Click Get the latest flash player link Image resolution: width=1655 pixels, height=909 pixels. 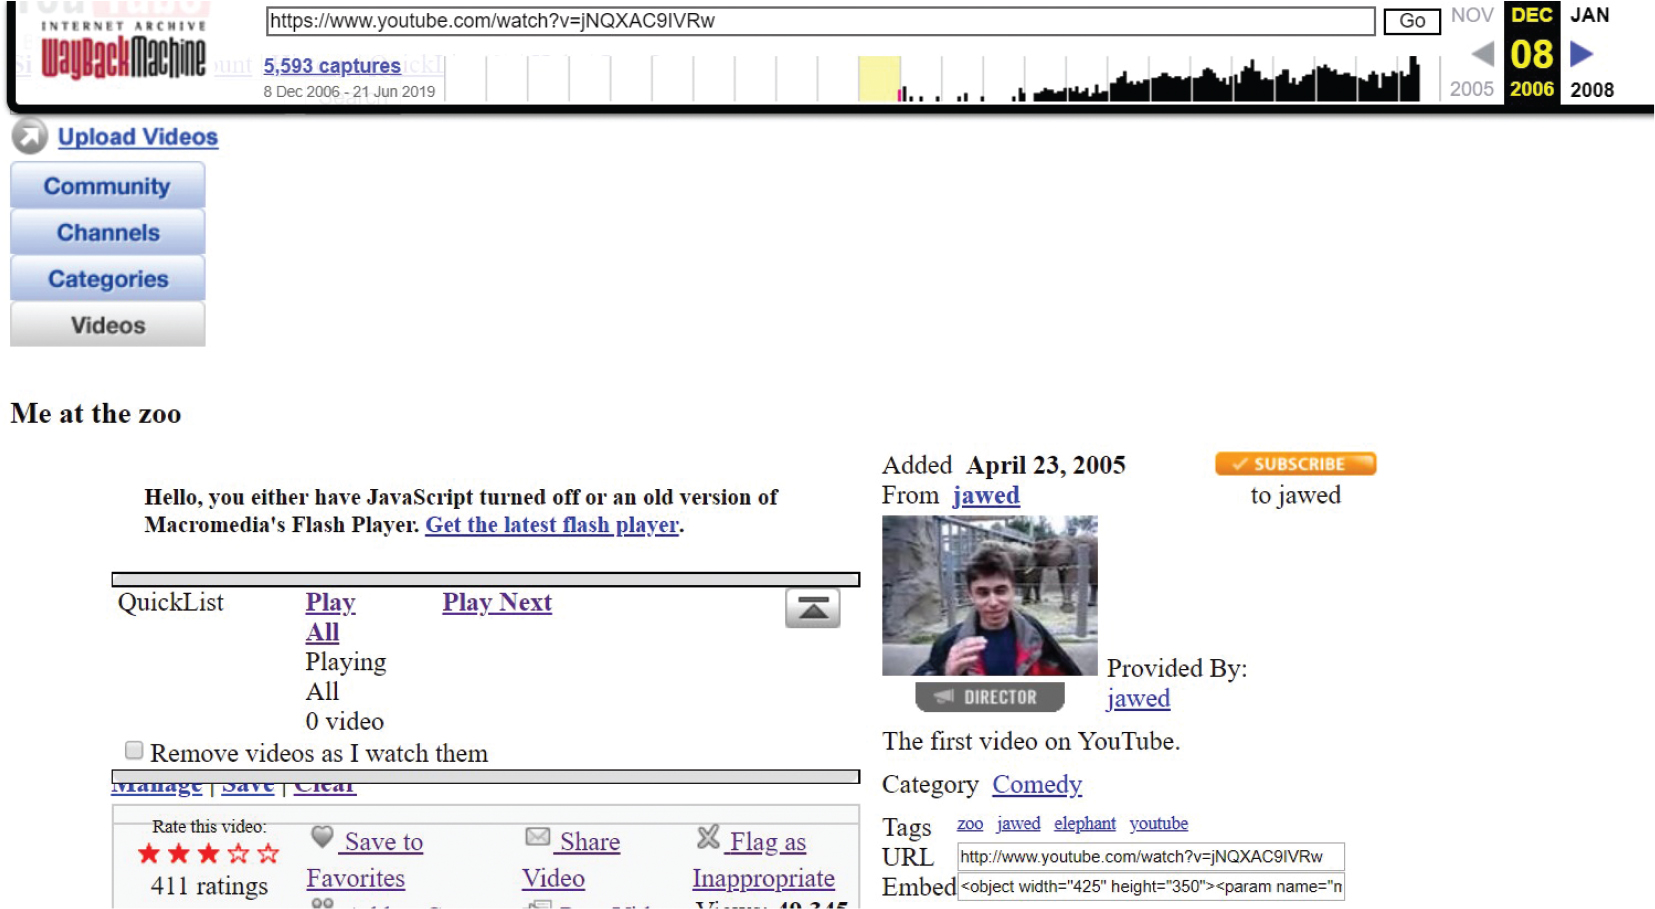pos(552,525)
